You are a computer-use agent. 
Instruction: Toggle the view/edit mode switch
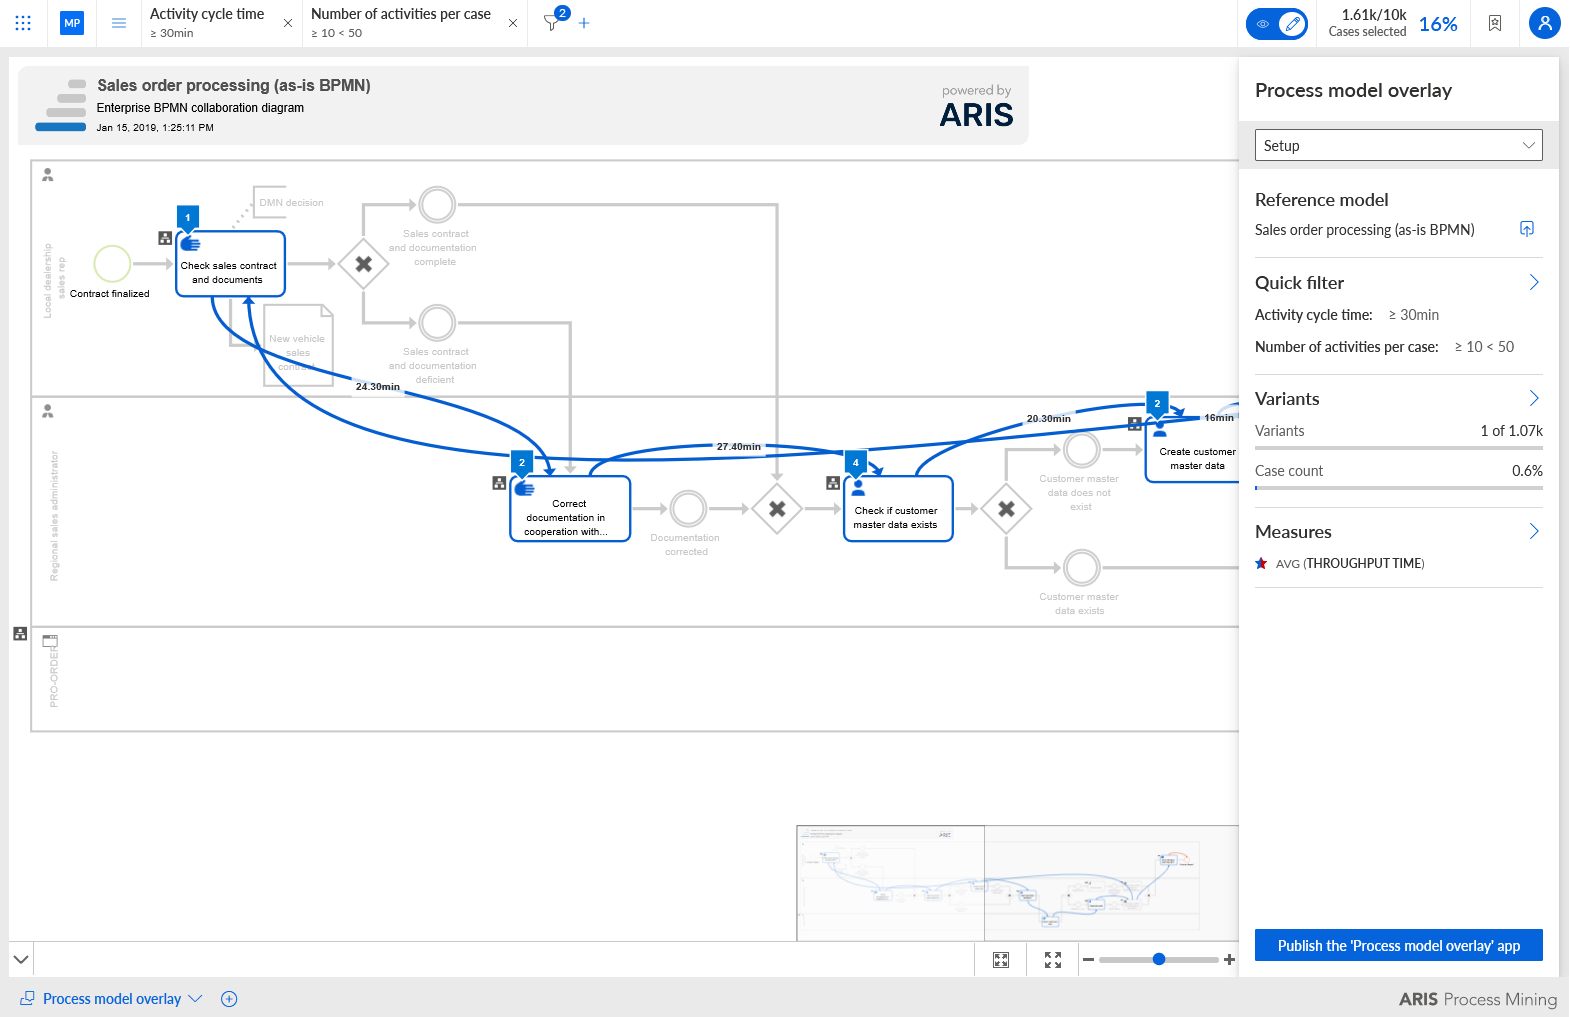click(1277, 23)
